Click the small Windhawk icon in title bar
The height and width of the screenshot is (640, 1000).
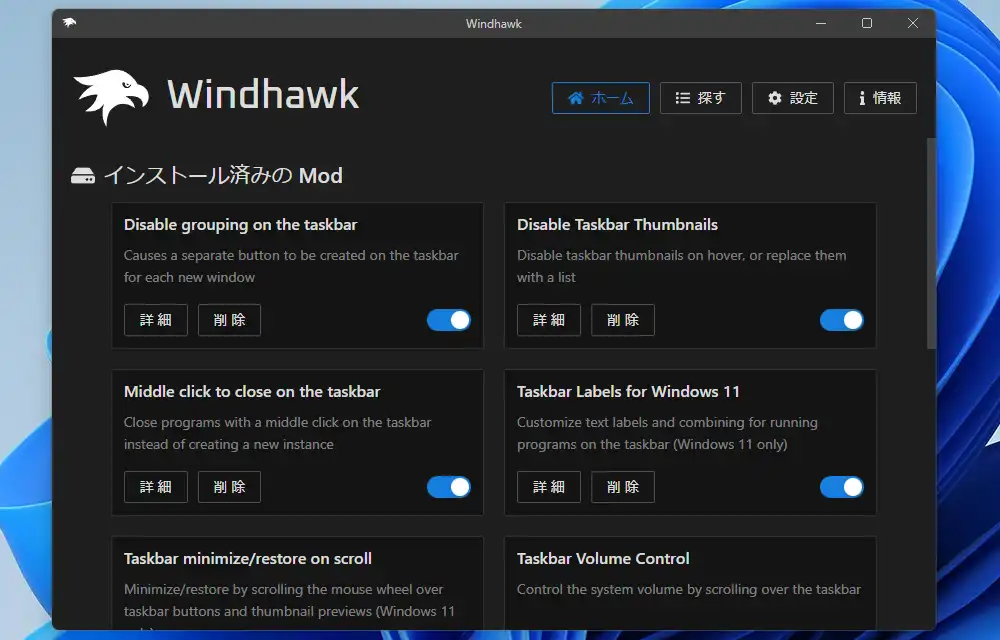click(70, 23)
